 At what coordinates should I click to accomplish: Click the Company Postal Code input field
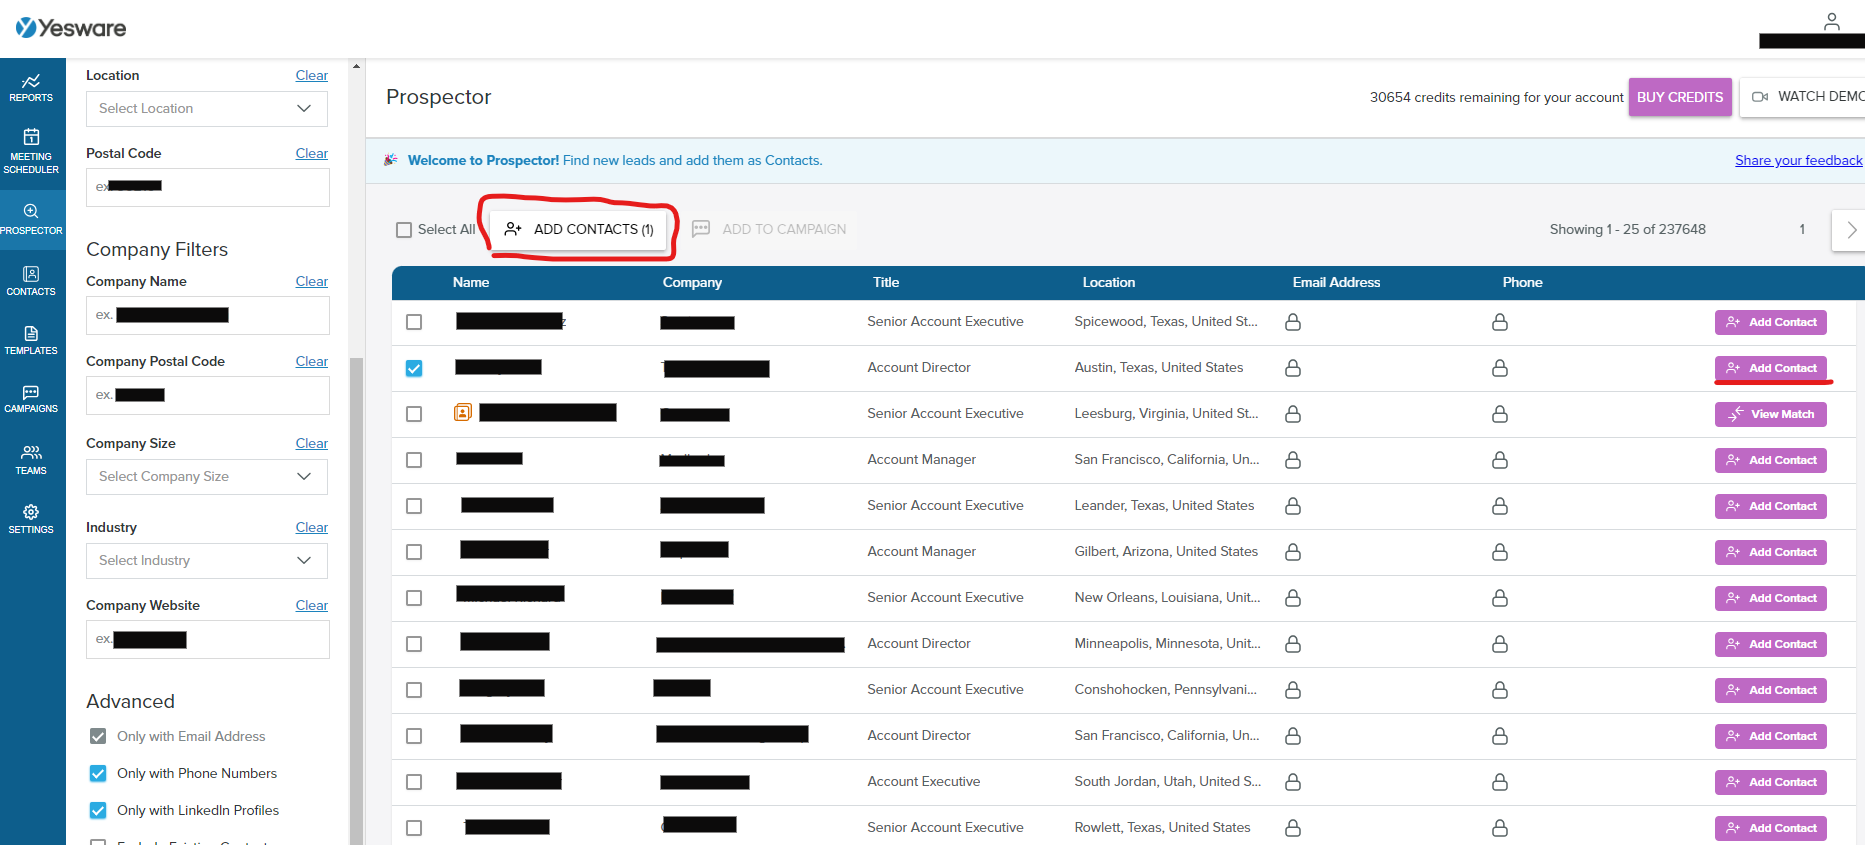coord(208,395)
